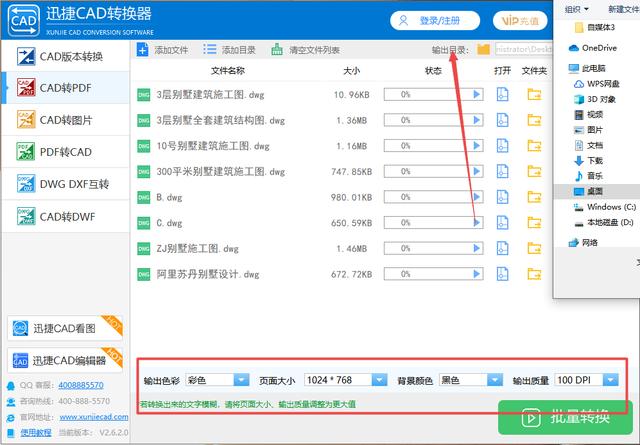640x445 pixels.
Task: Click the progress bar of 阿里苏丹别墅设计.dwg
Action: 433,274
